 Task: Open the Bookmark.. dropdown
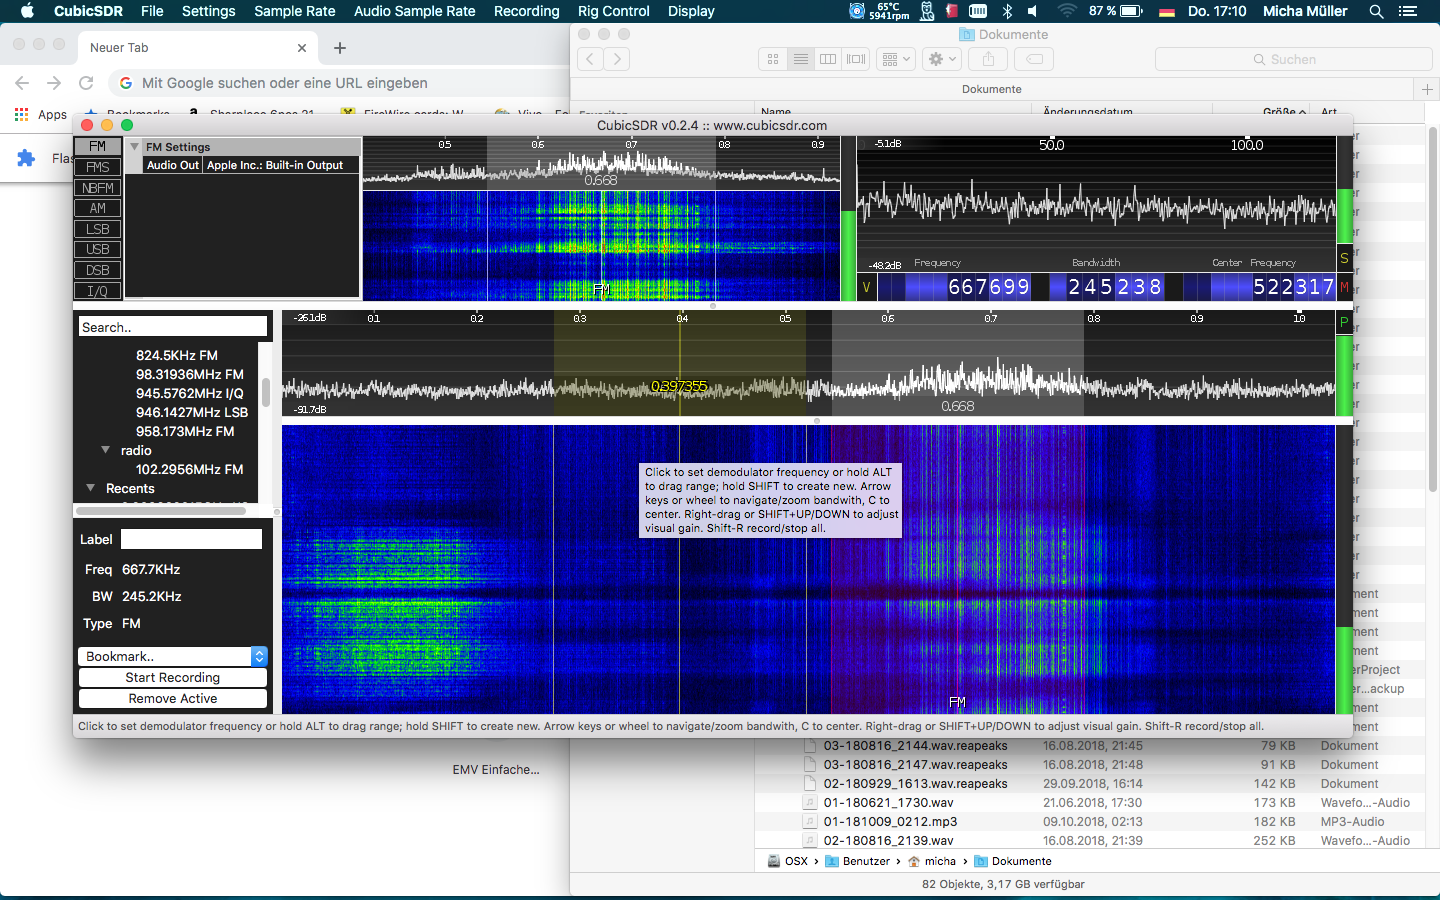(x=173, y=656)
